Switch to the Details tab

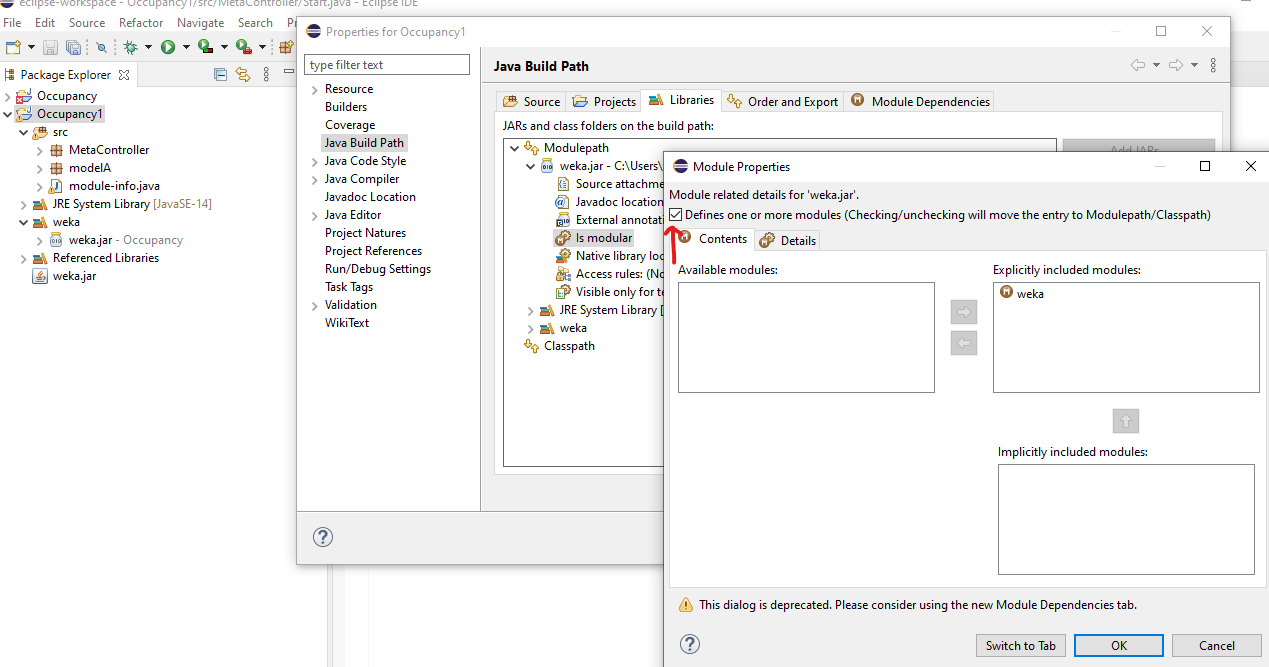click(788, 240)
